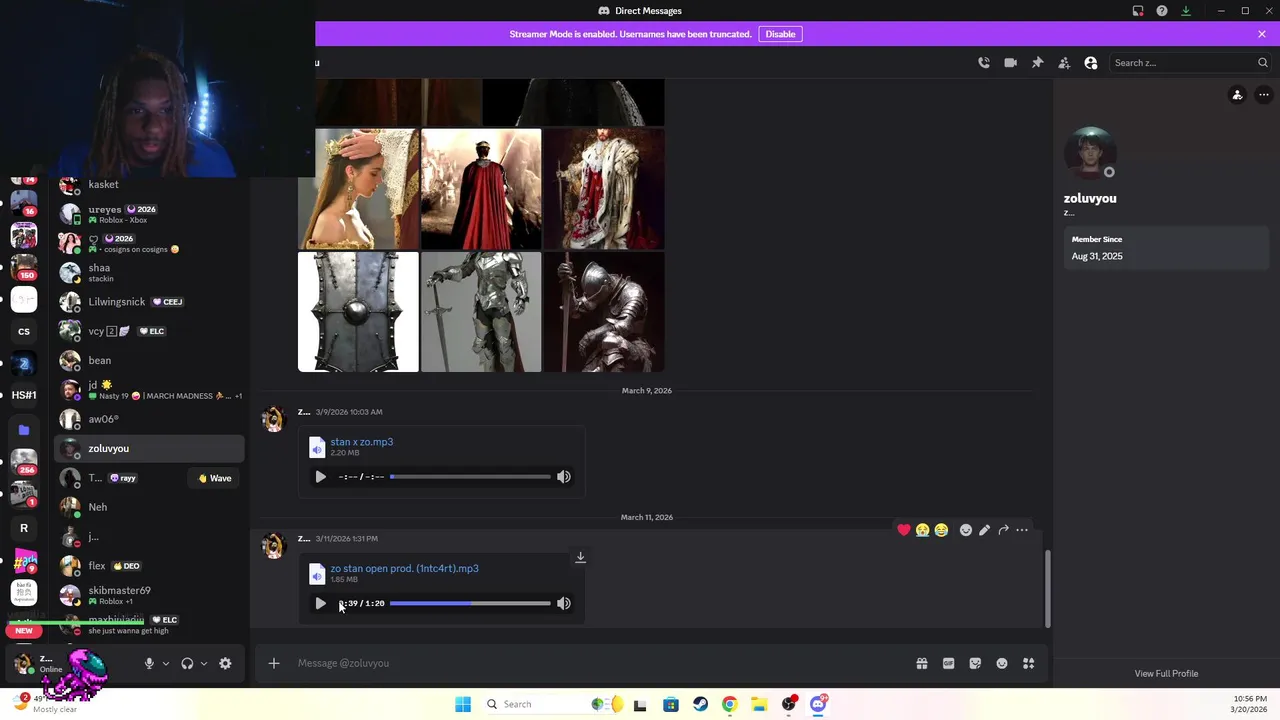The image size is (1280, 720).
Task: Open Steam from the taskbar
Action: 700,704
